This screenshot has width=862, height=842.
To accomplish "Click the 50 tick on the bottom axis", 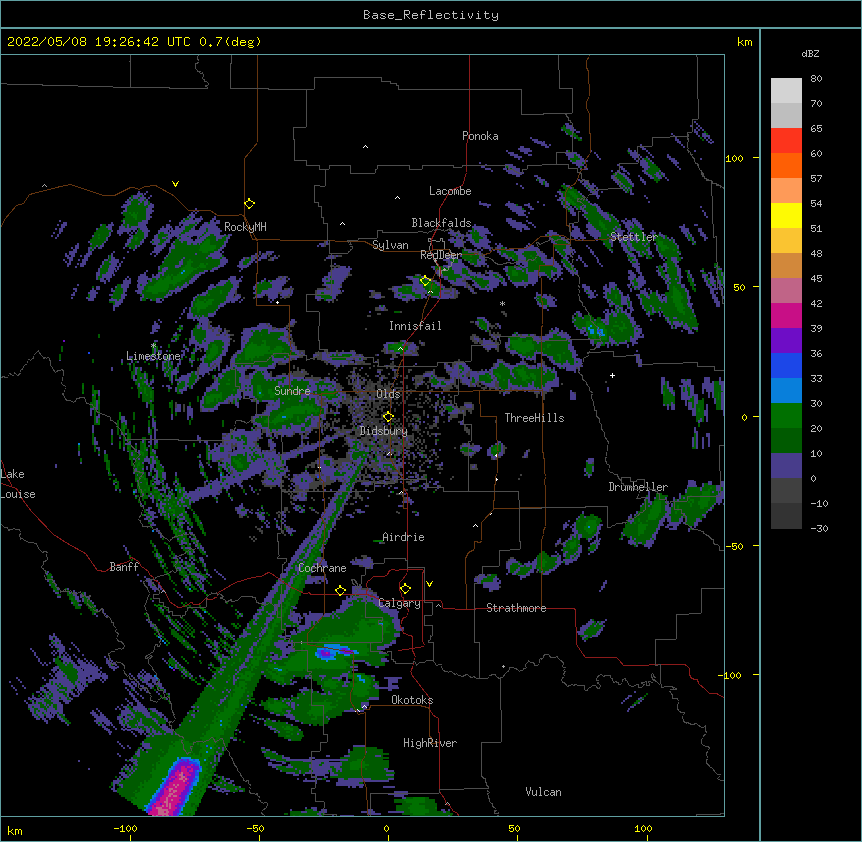I will coord(514,828).
